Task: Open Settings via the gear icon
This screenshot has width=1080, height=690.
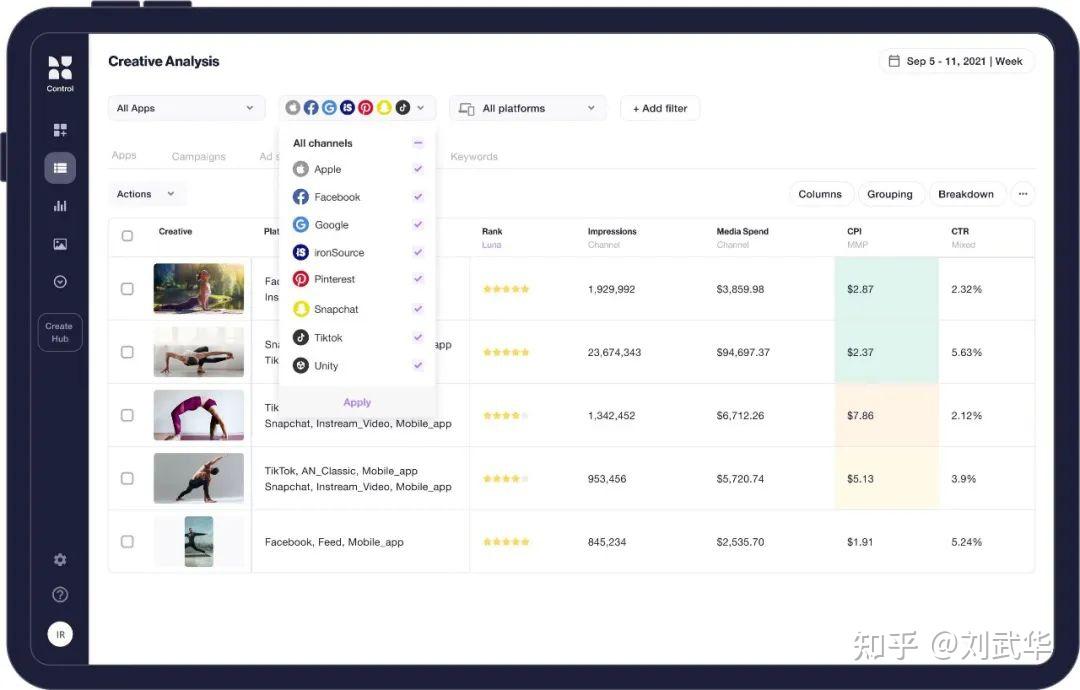Action: point(60,560)
